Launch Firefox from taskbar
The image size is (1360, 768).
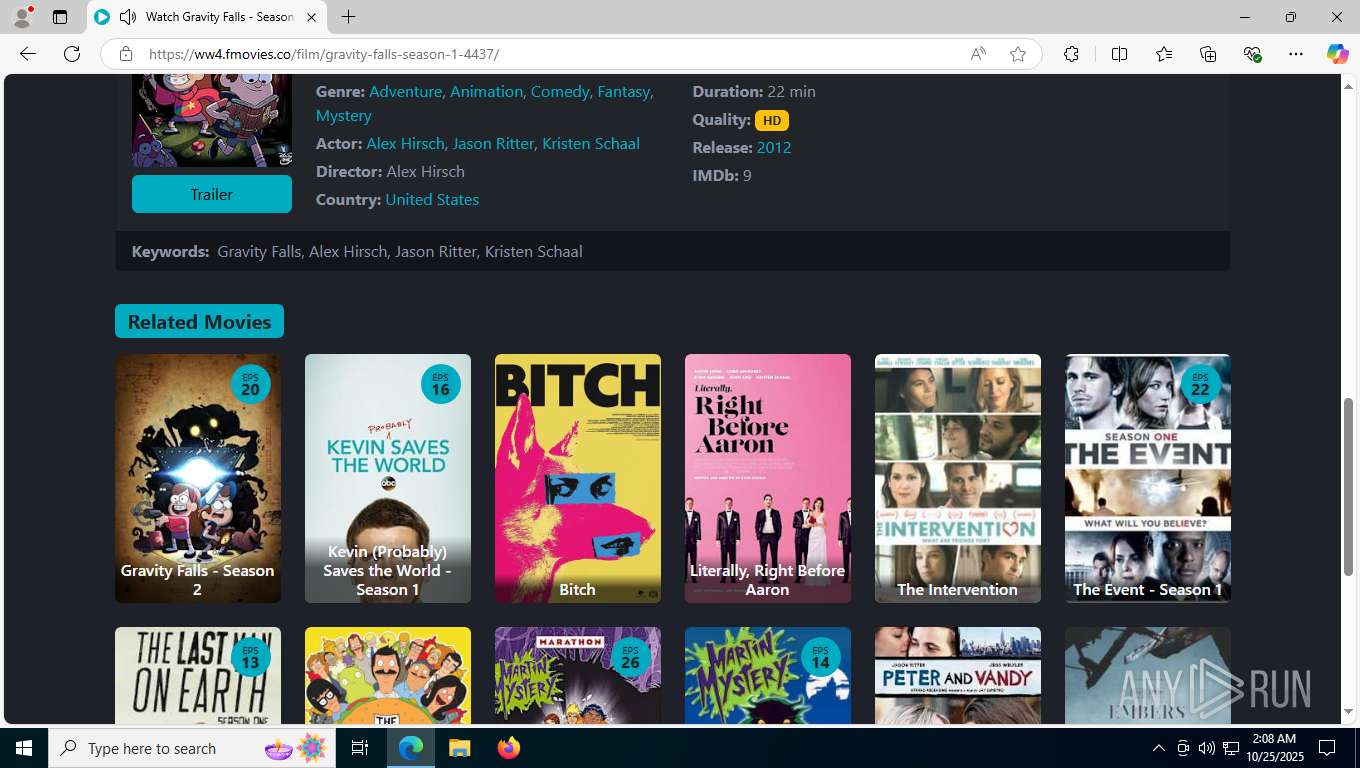tap(508, 748)
